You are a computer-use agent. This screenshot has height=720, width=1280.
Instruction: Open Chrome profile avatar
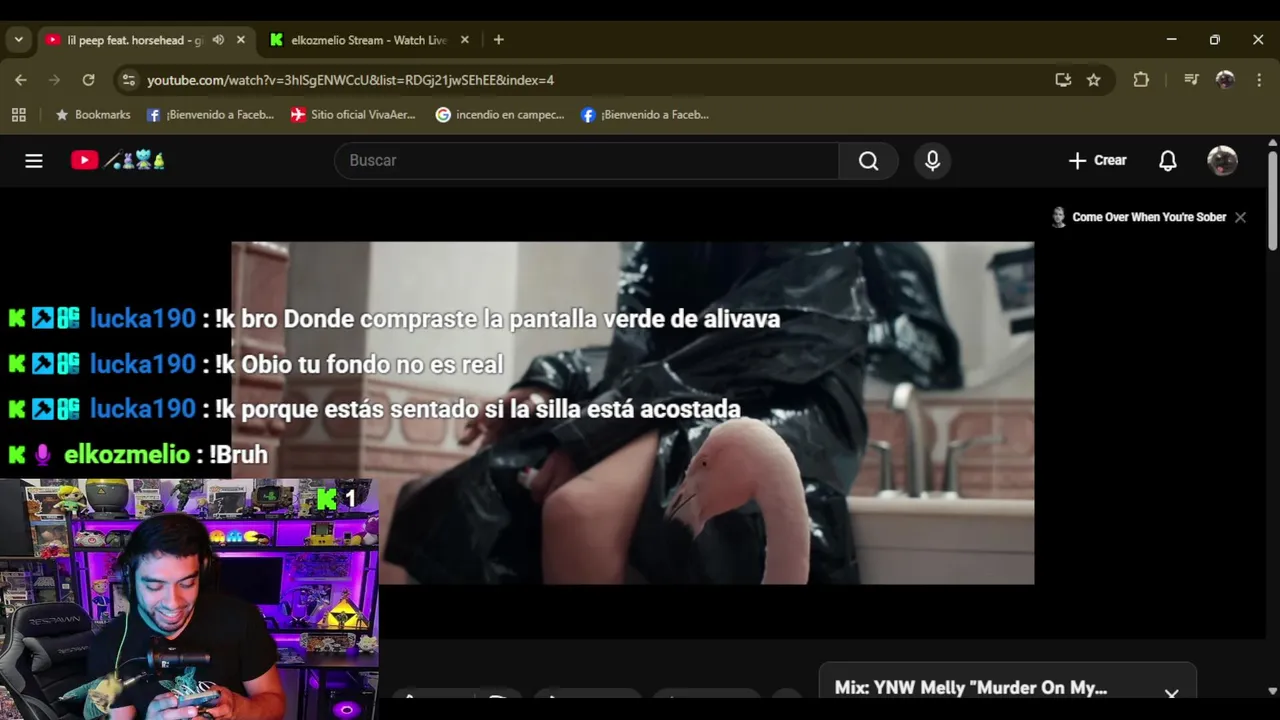pos(1225,80)
